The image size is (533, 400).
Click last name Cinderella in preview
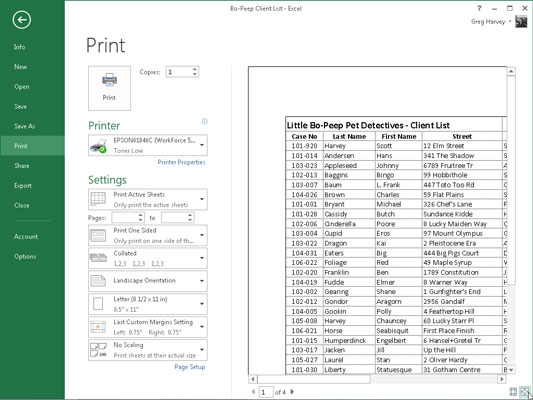click(340, 224)
